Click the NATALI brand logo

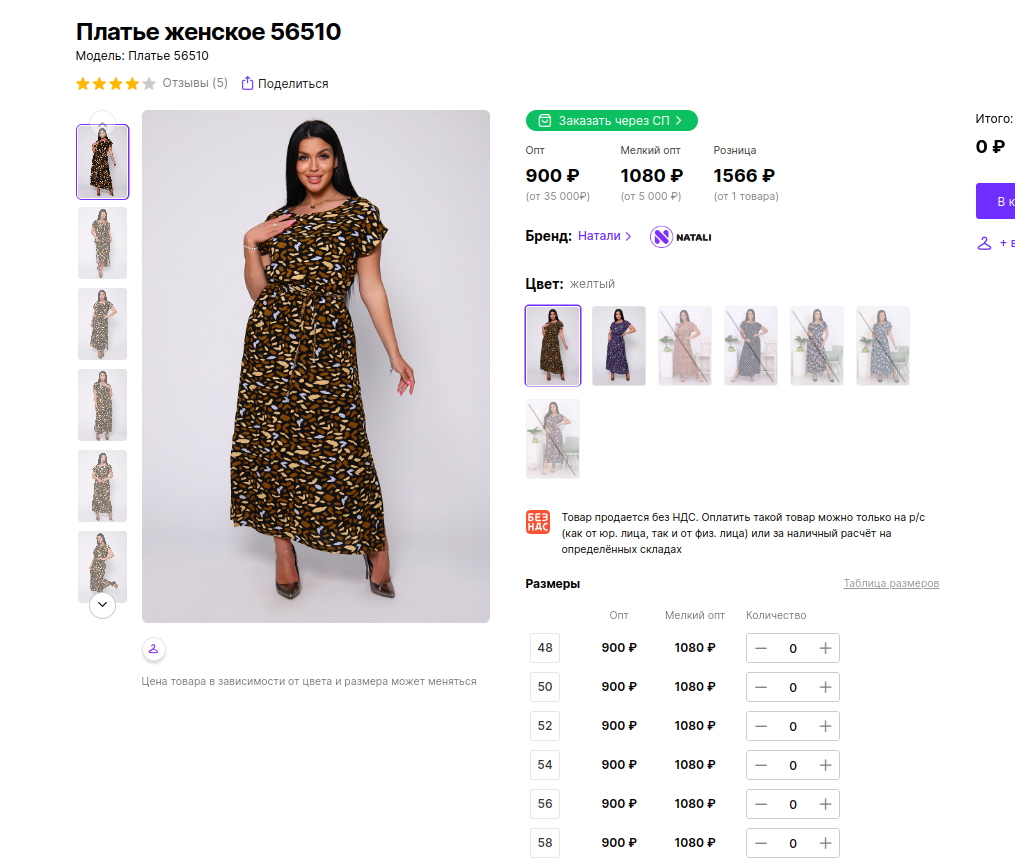pyautogui.click(x=681, y=237)
